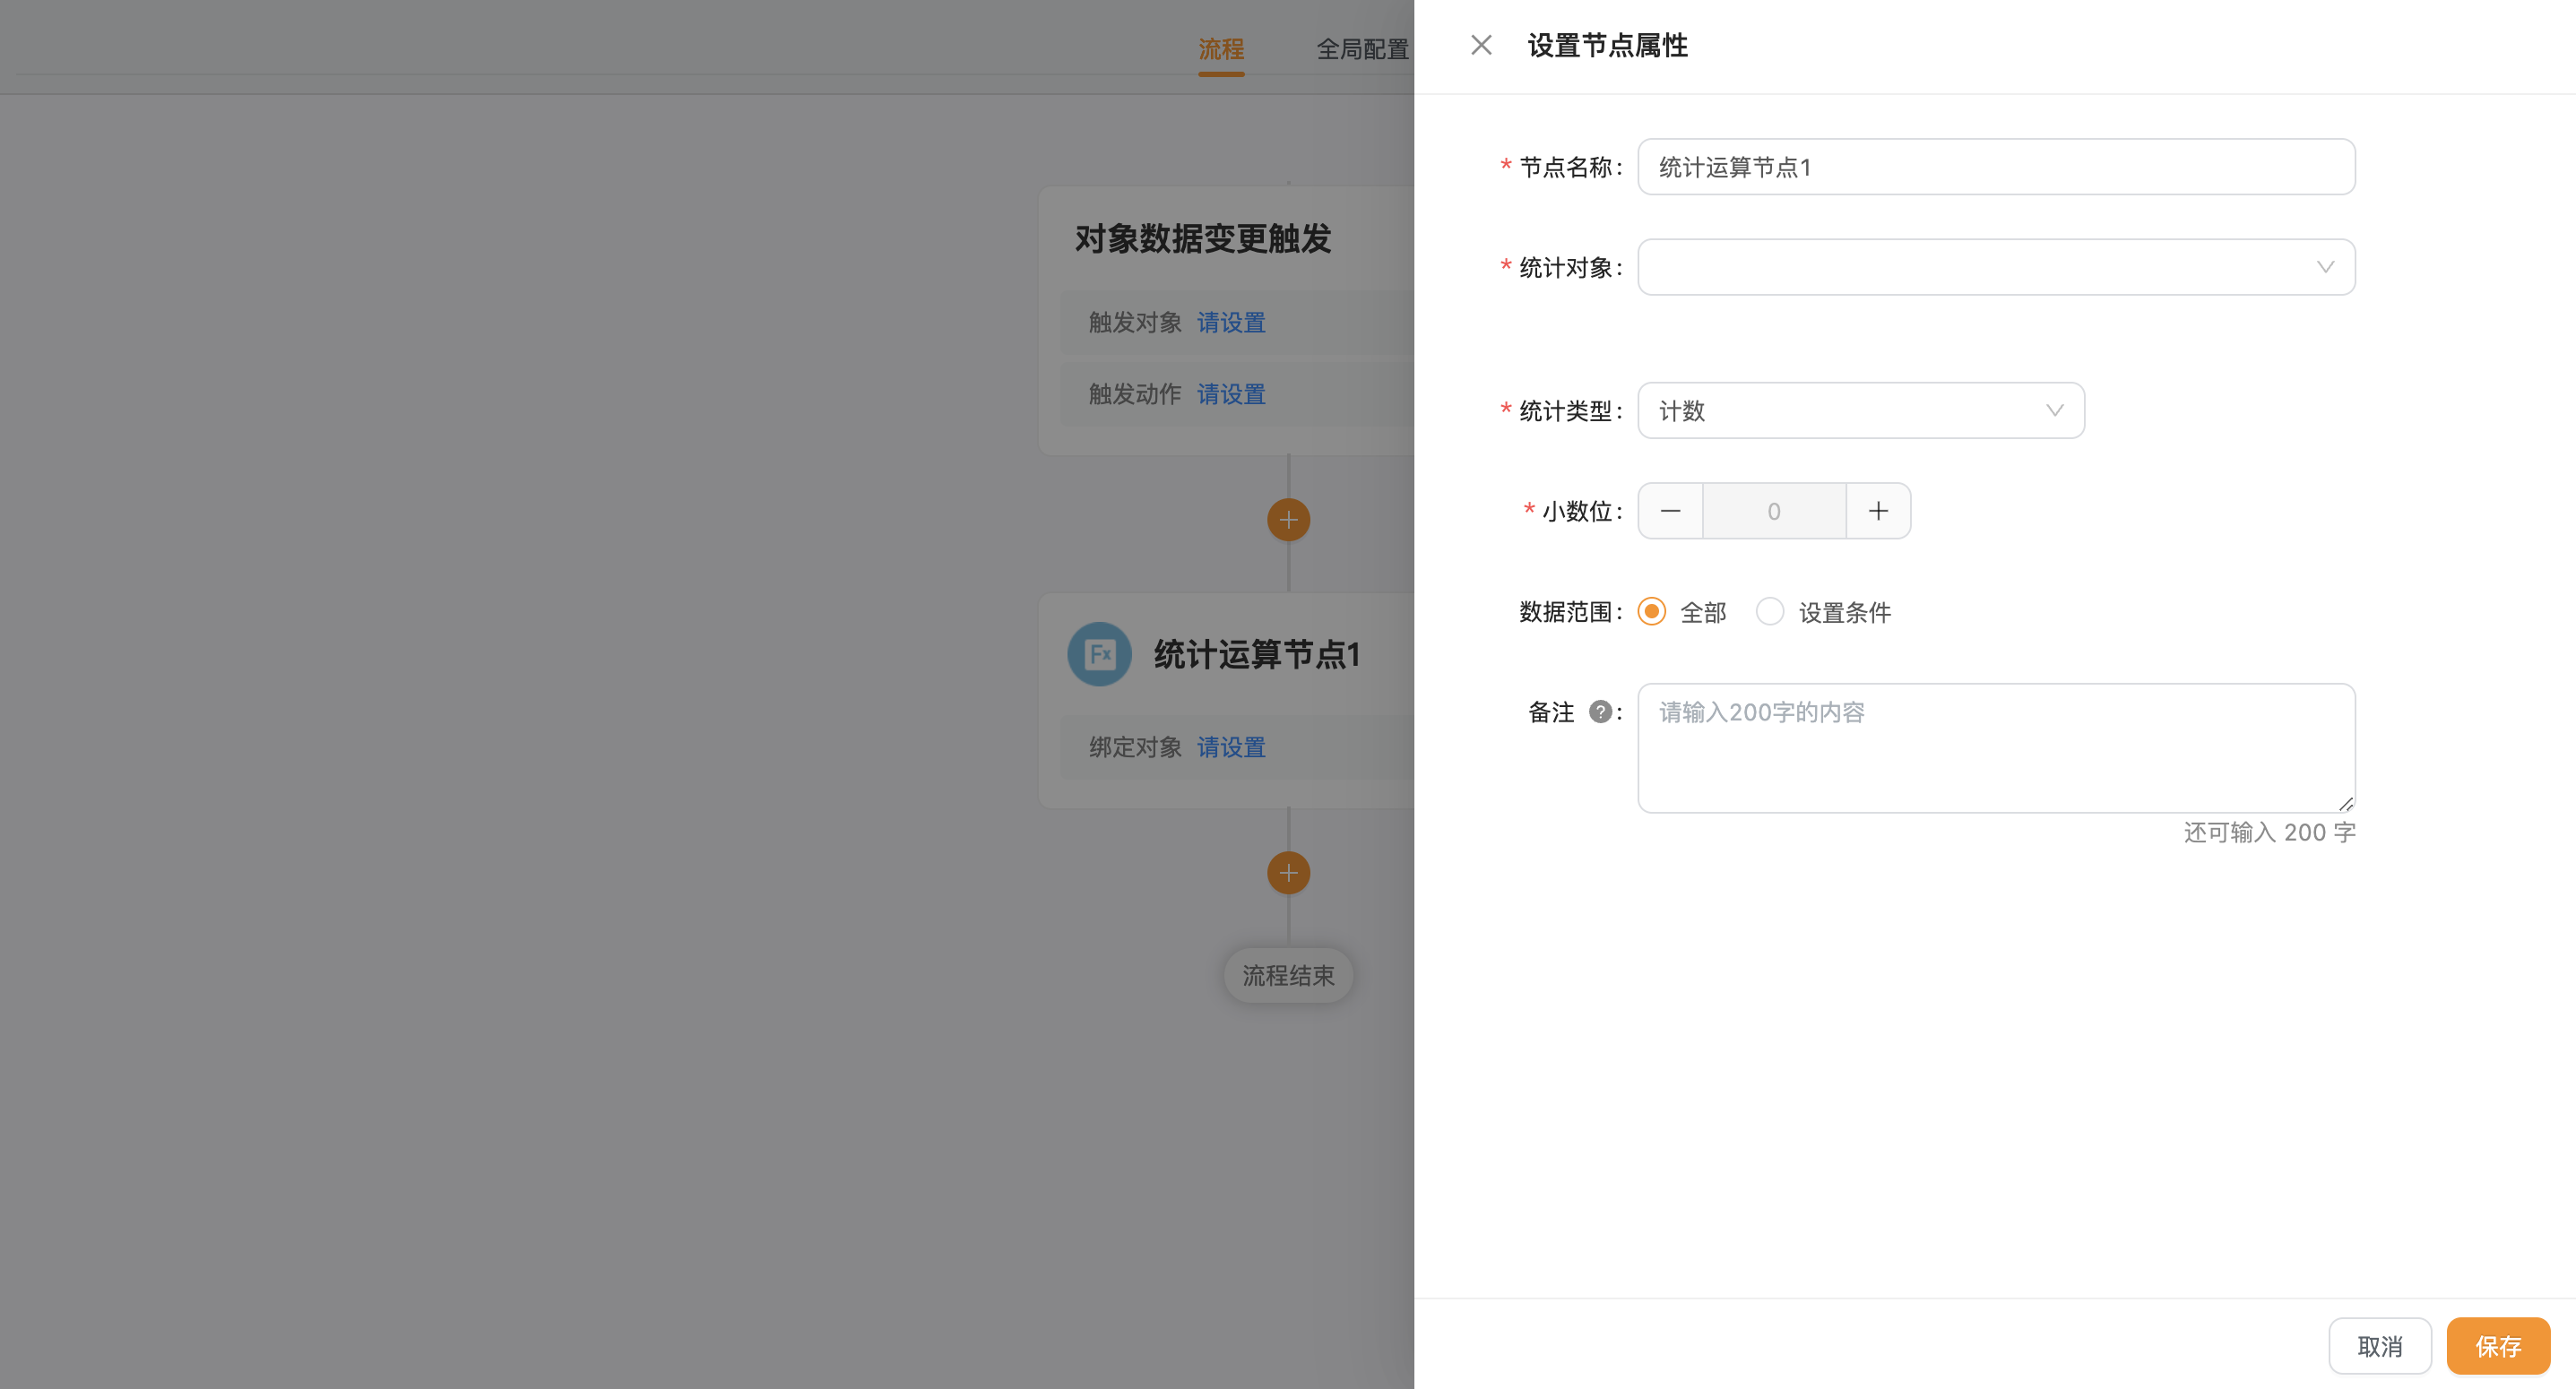Viewport: 2576px width, 1389px height.
Task: Click the 流程结束 node
Action: pos(1288,975)
